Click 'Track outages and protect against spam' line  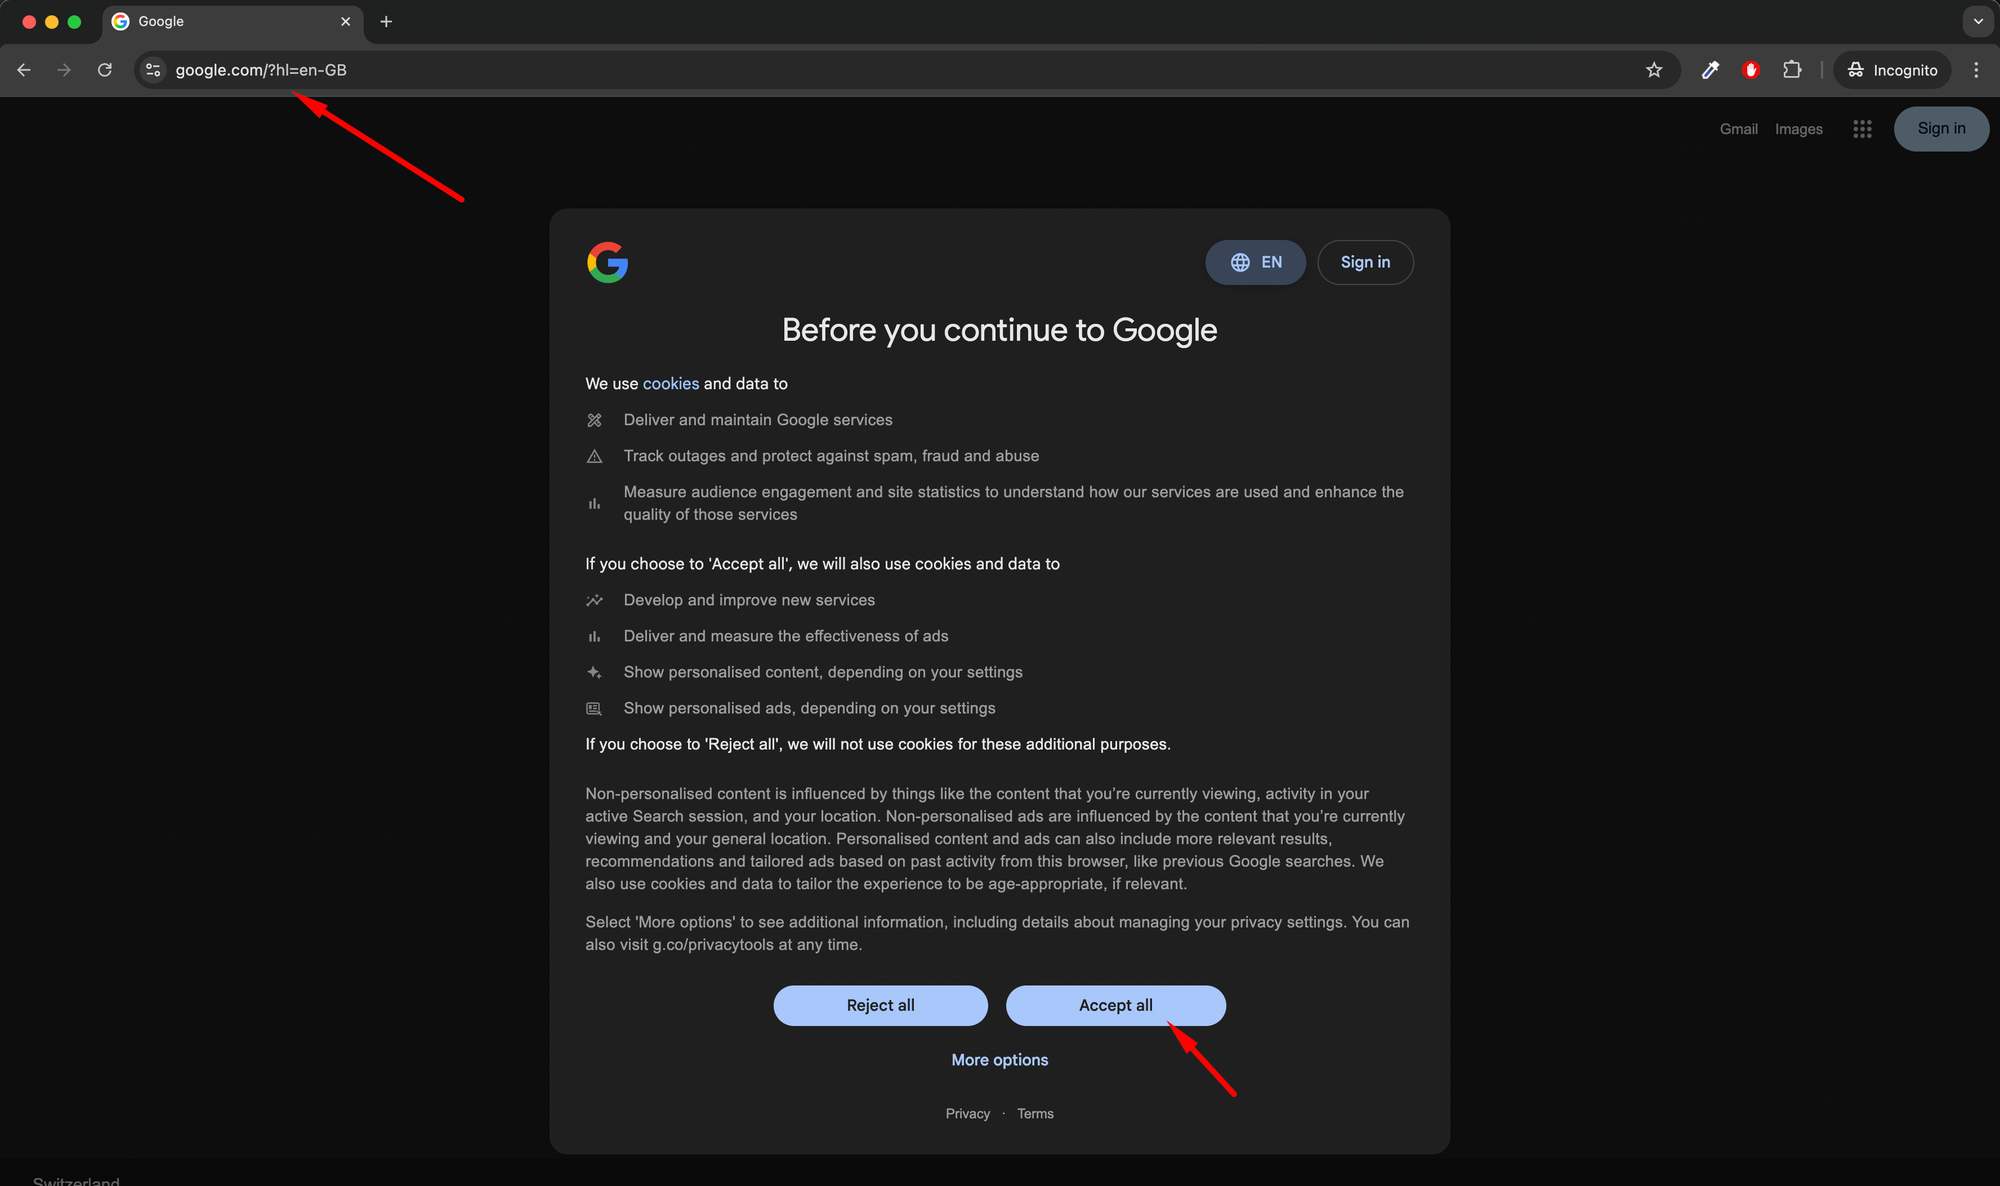tap(831, 456)
